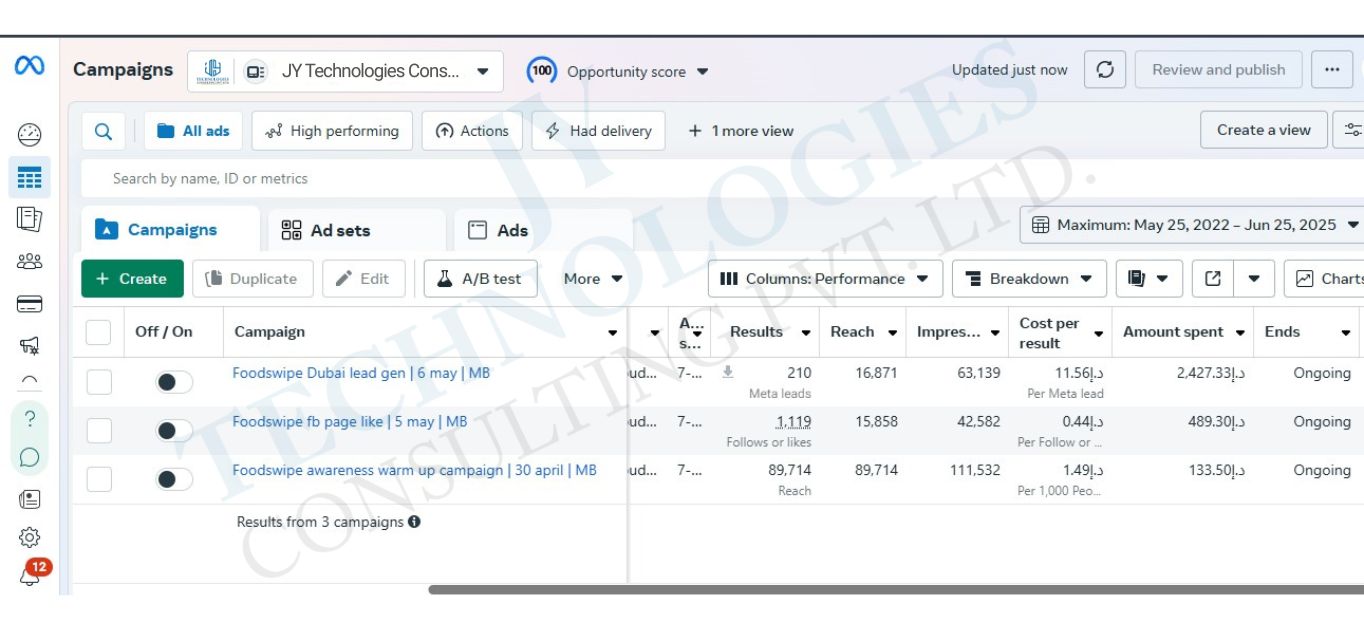The height and width of the screenshot is (630, 1364).
Task: Click the Create a view button
Action: 1264,130
